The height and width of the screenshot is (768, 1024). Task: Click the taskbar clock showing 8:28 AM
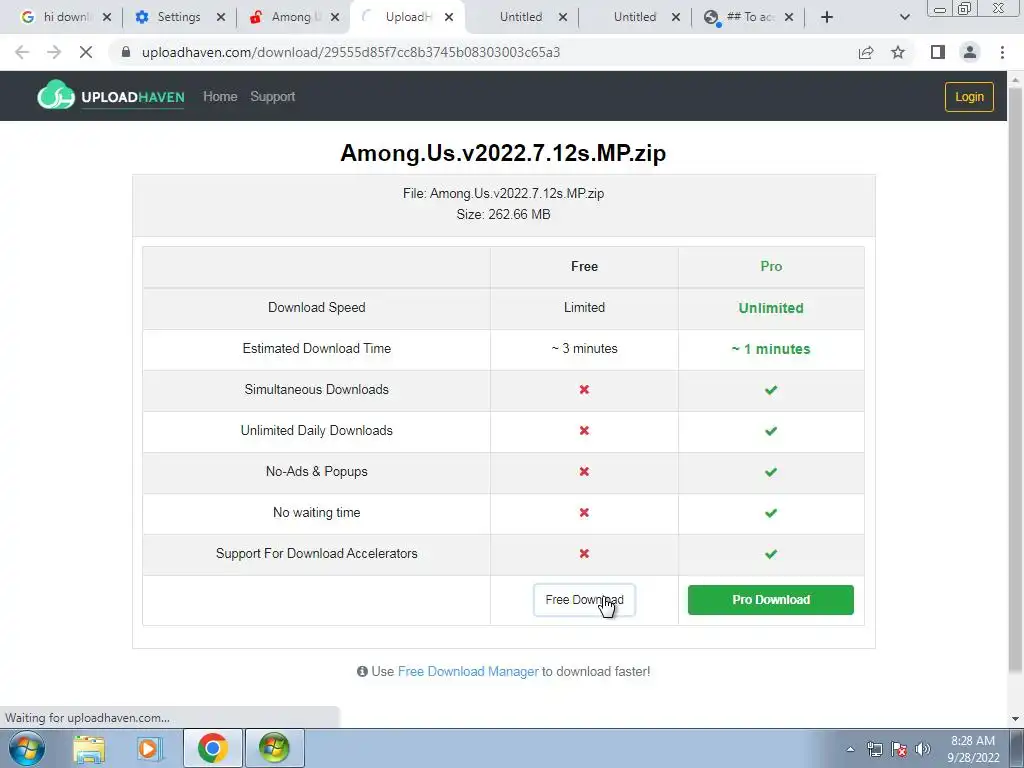[973, 749]
